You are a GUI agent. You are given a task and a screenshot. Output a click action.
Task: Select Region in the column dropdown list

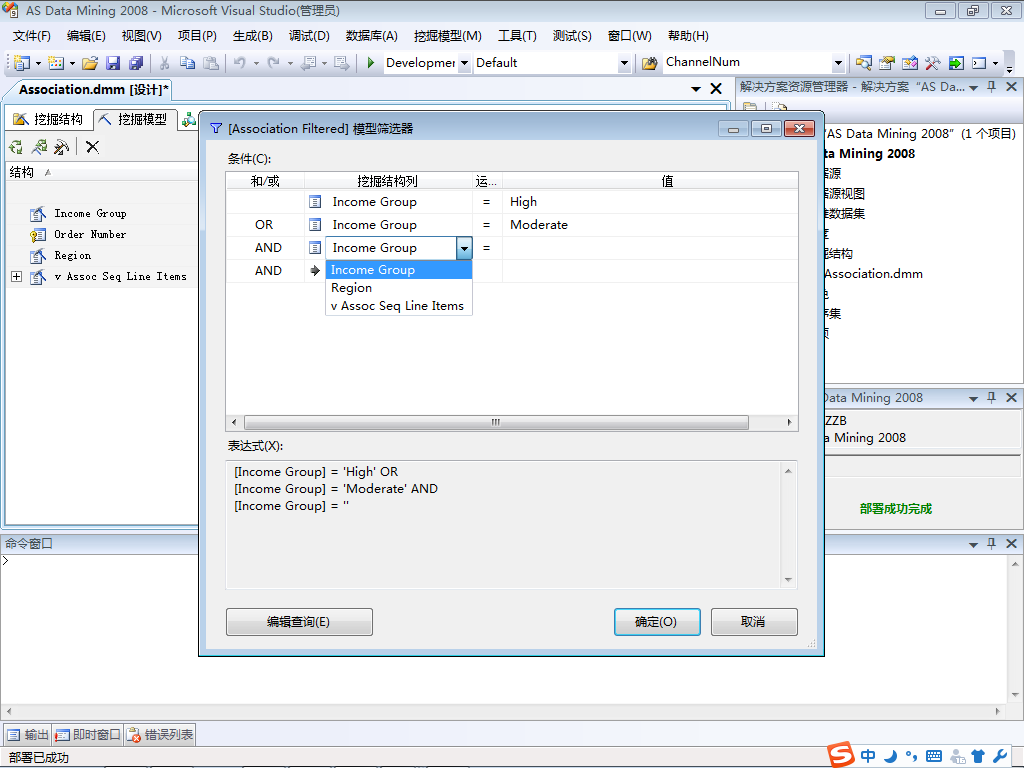click(x=398, y=288)
